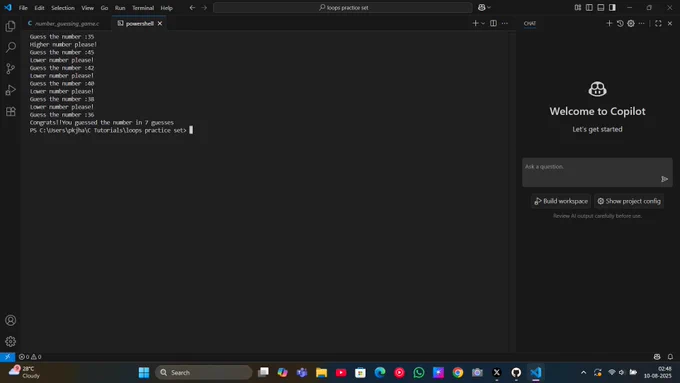
Task: Click Build workspace button
Action: coord(561,201)
